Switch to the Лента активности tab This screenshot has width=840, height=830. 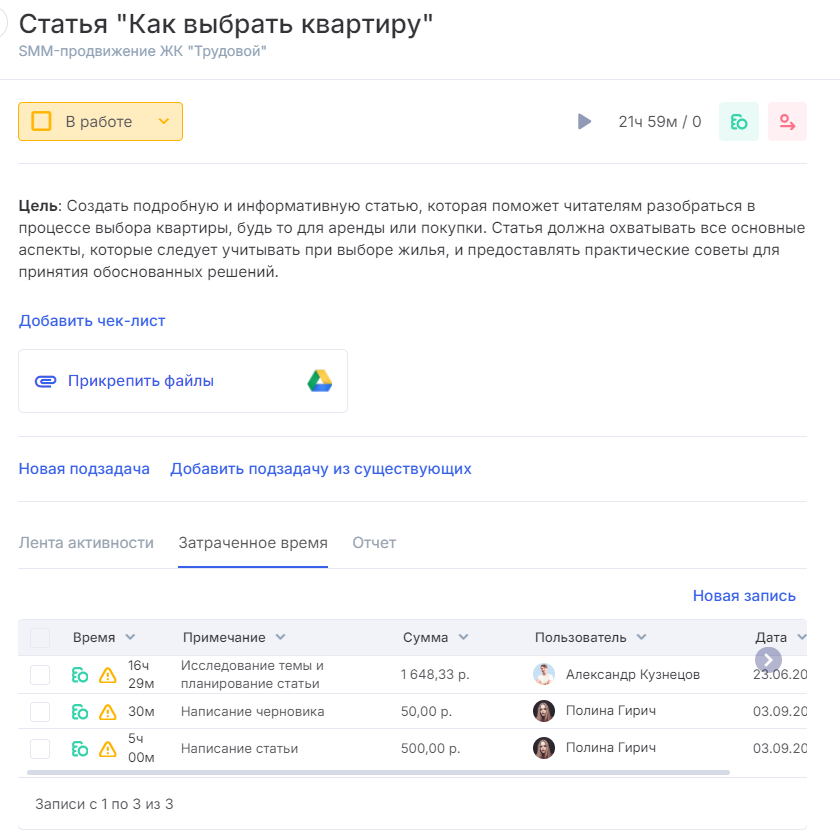pos(86,543)
